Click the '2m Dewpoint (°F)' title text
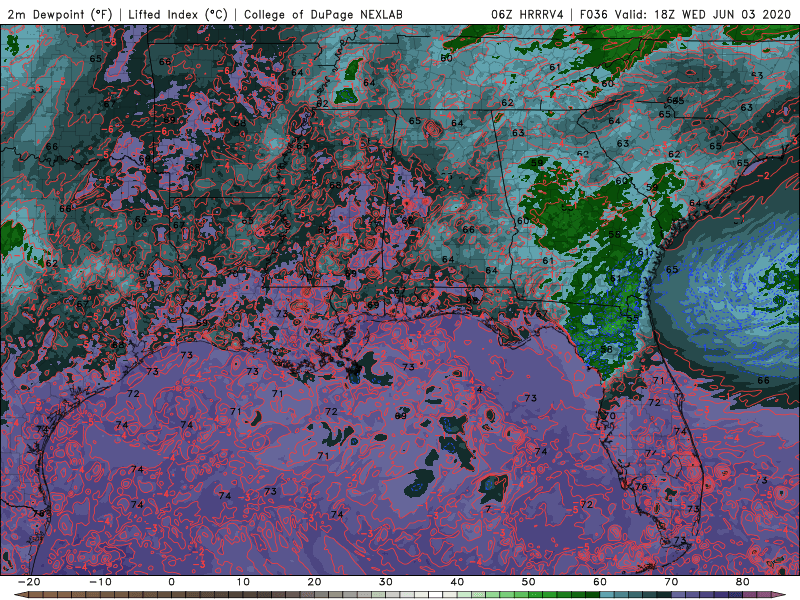Screen dimensions: 800x600 pos(60,14)
